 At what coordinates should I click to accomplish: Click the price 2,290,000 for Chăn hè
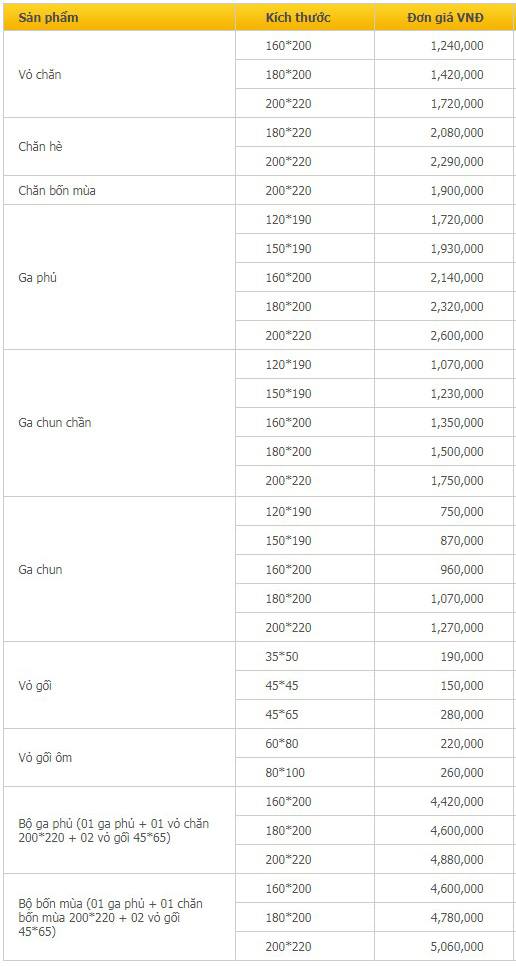pyautogui.click(x=457, y=161)
